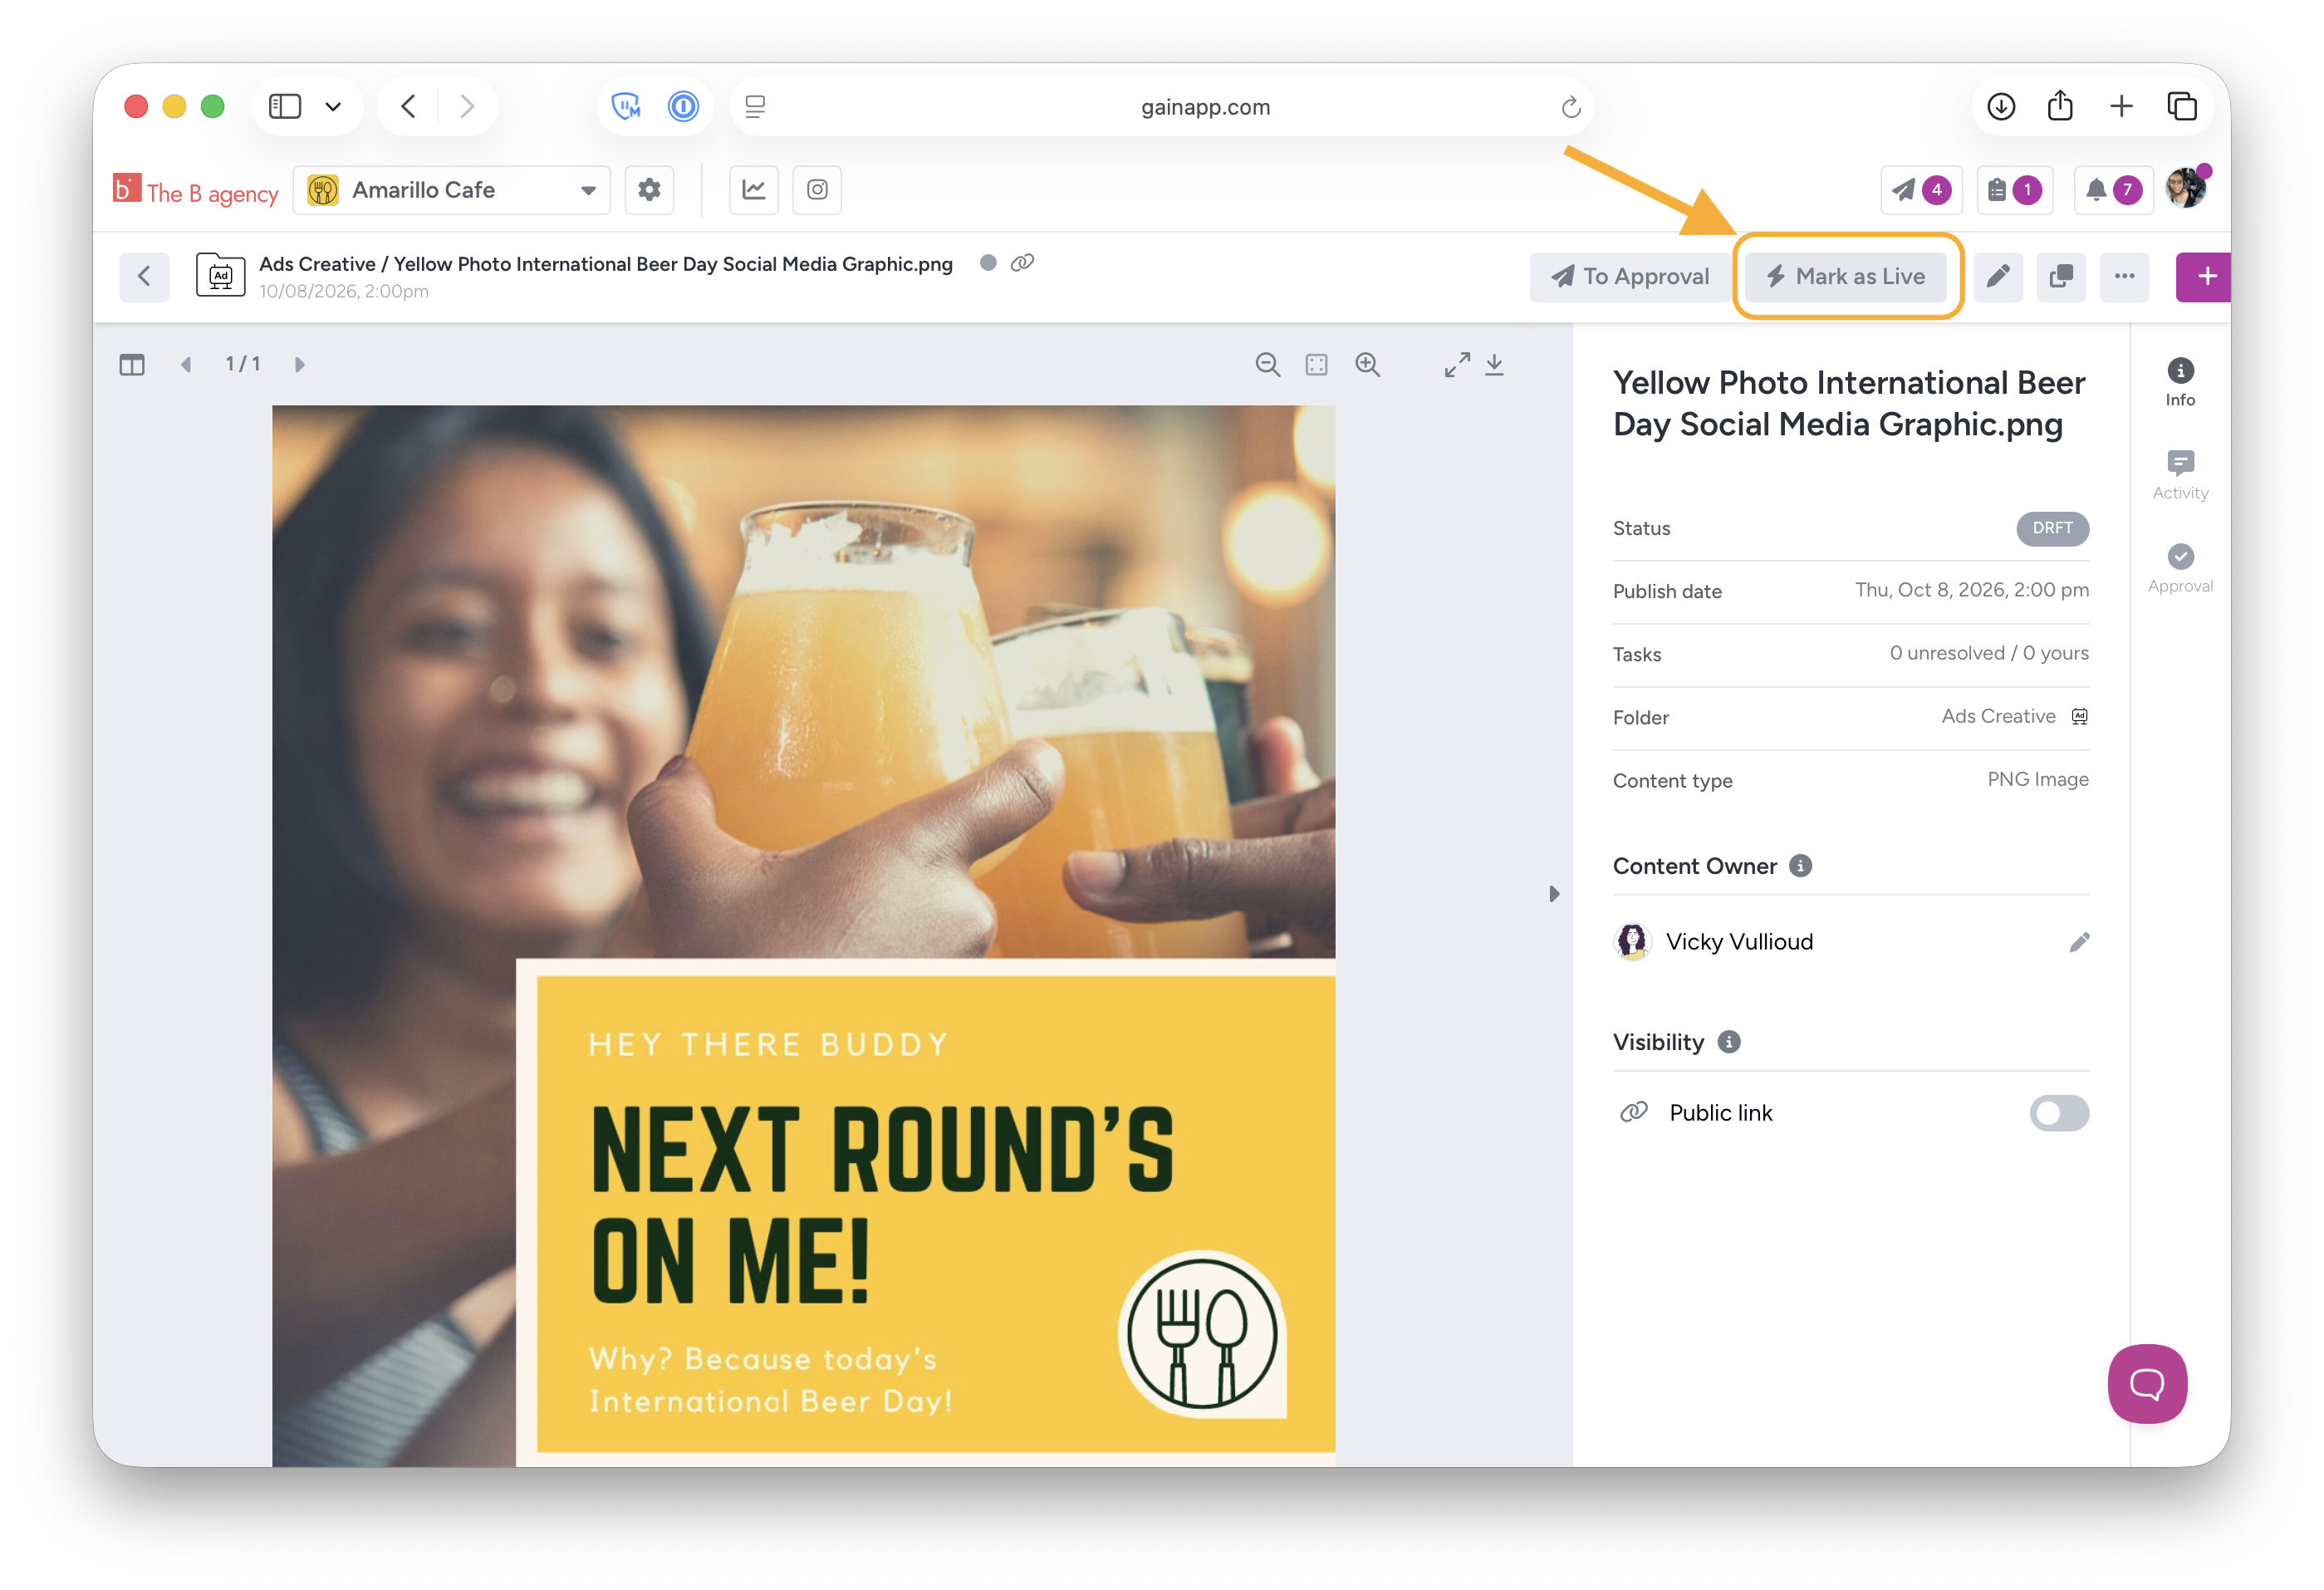The width and height of the screenshot is (2324, 1590).
Task: Zoom out of the image preview
Action: (x=1267, y=364)
